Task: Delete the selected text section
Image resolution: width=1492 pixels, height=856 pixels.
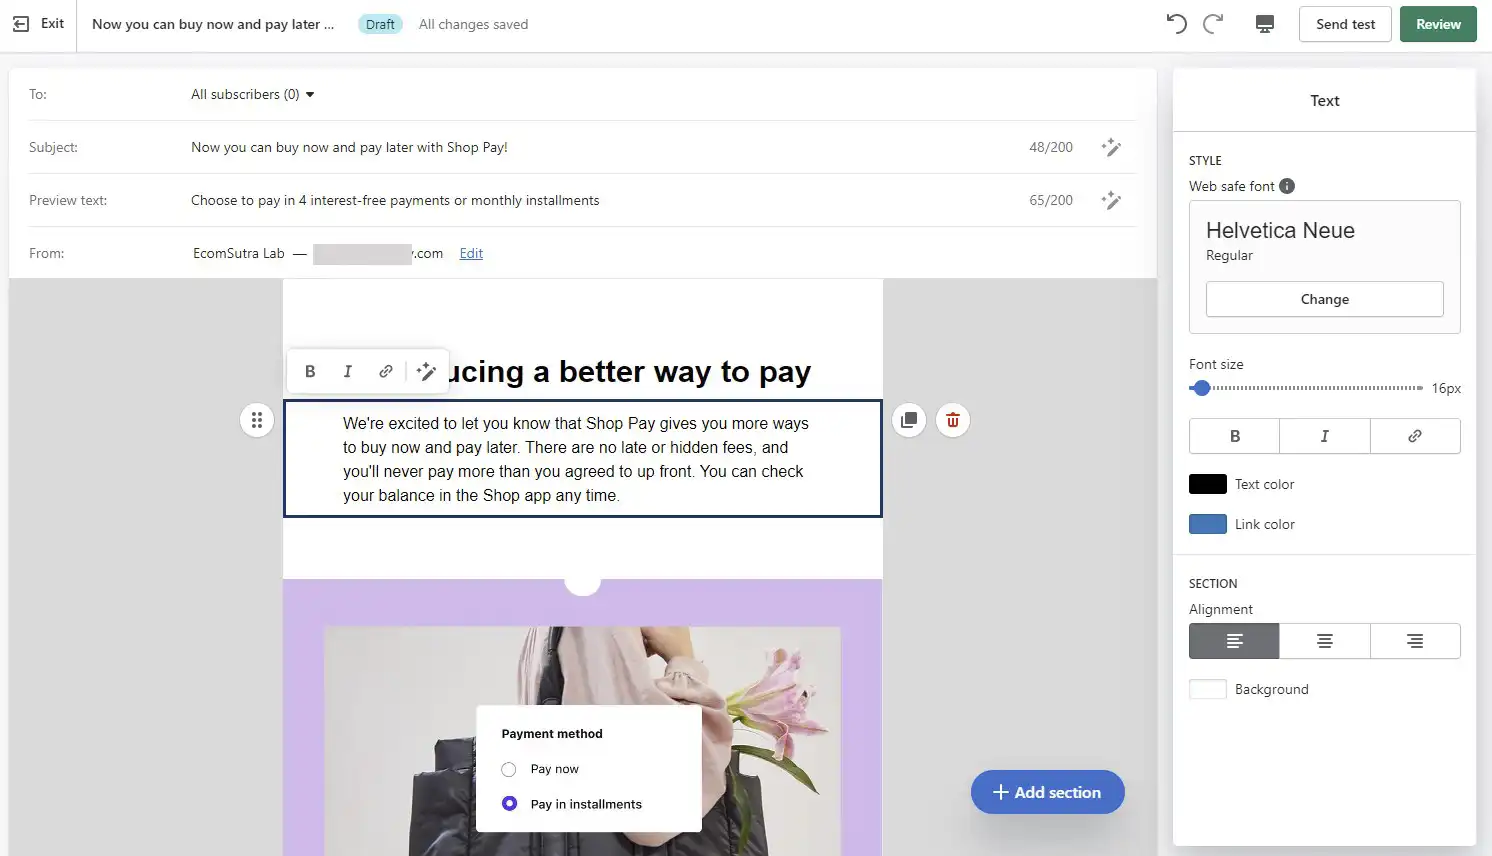Action: 953,420
